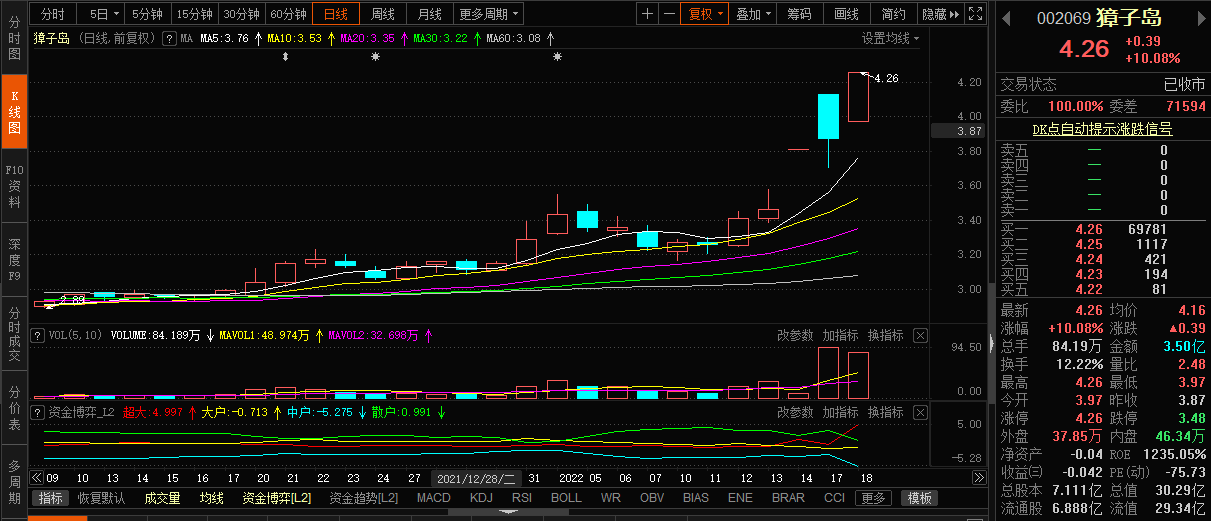The image size is (1211, 521).
Task: Toggle the 成交量 volume indicator
Action: 162,498
